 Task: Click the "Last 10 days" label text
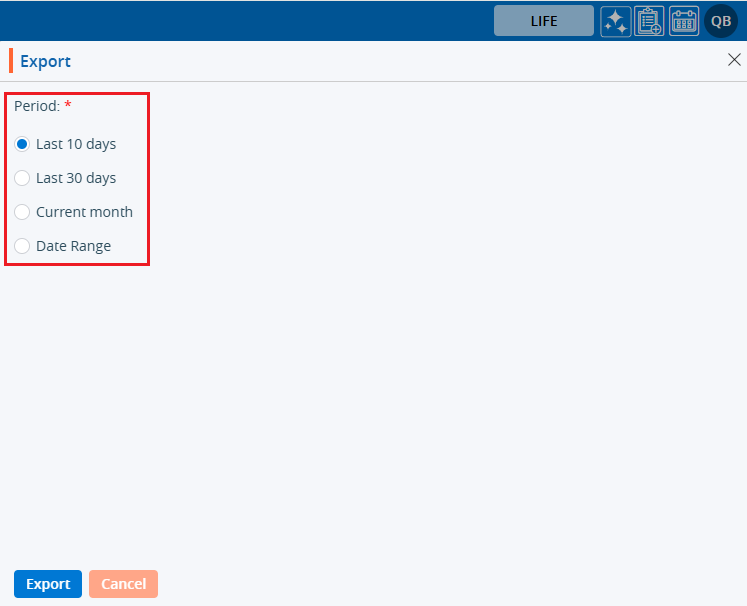(76, 144)
